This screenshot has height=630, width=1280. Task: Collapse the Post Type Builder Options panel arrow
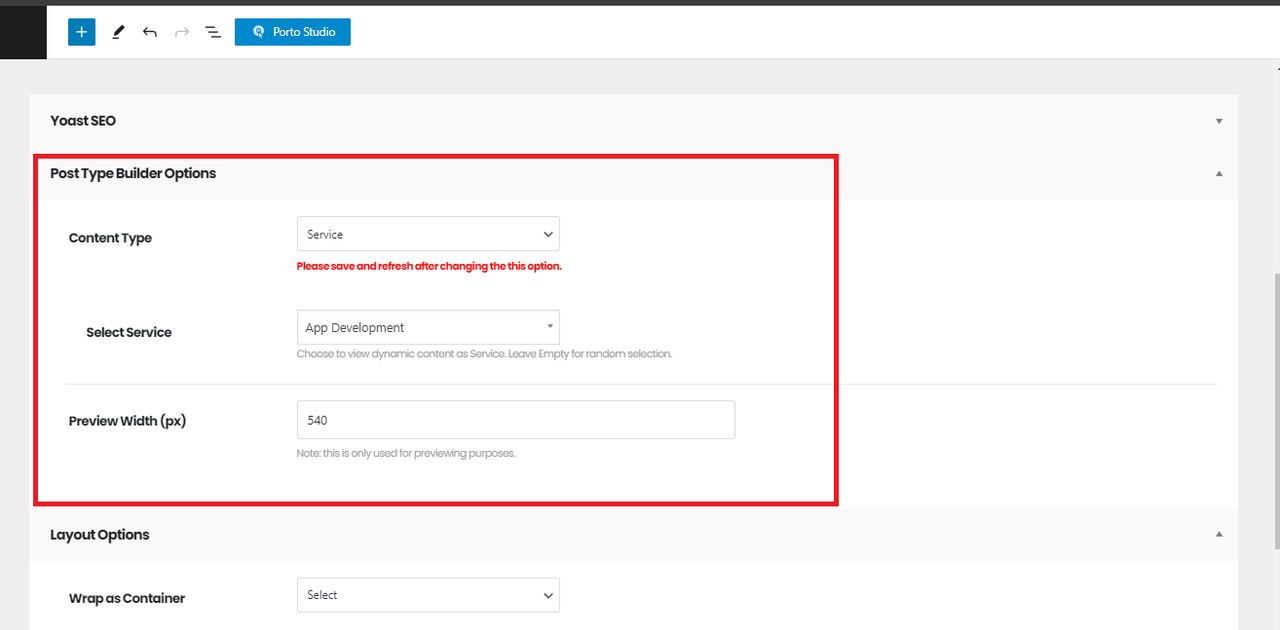[x=1219, y=174]
